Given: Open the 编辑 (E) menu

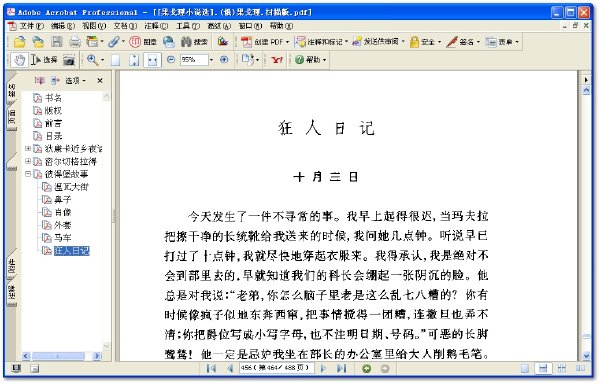Looking at the screenshot, I should click(x=63, y=26).
